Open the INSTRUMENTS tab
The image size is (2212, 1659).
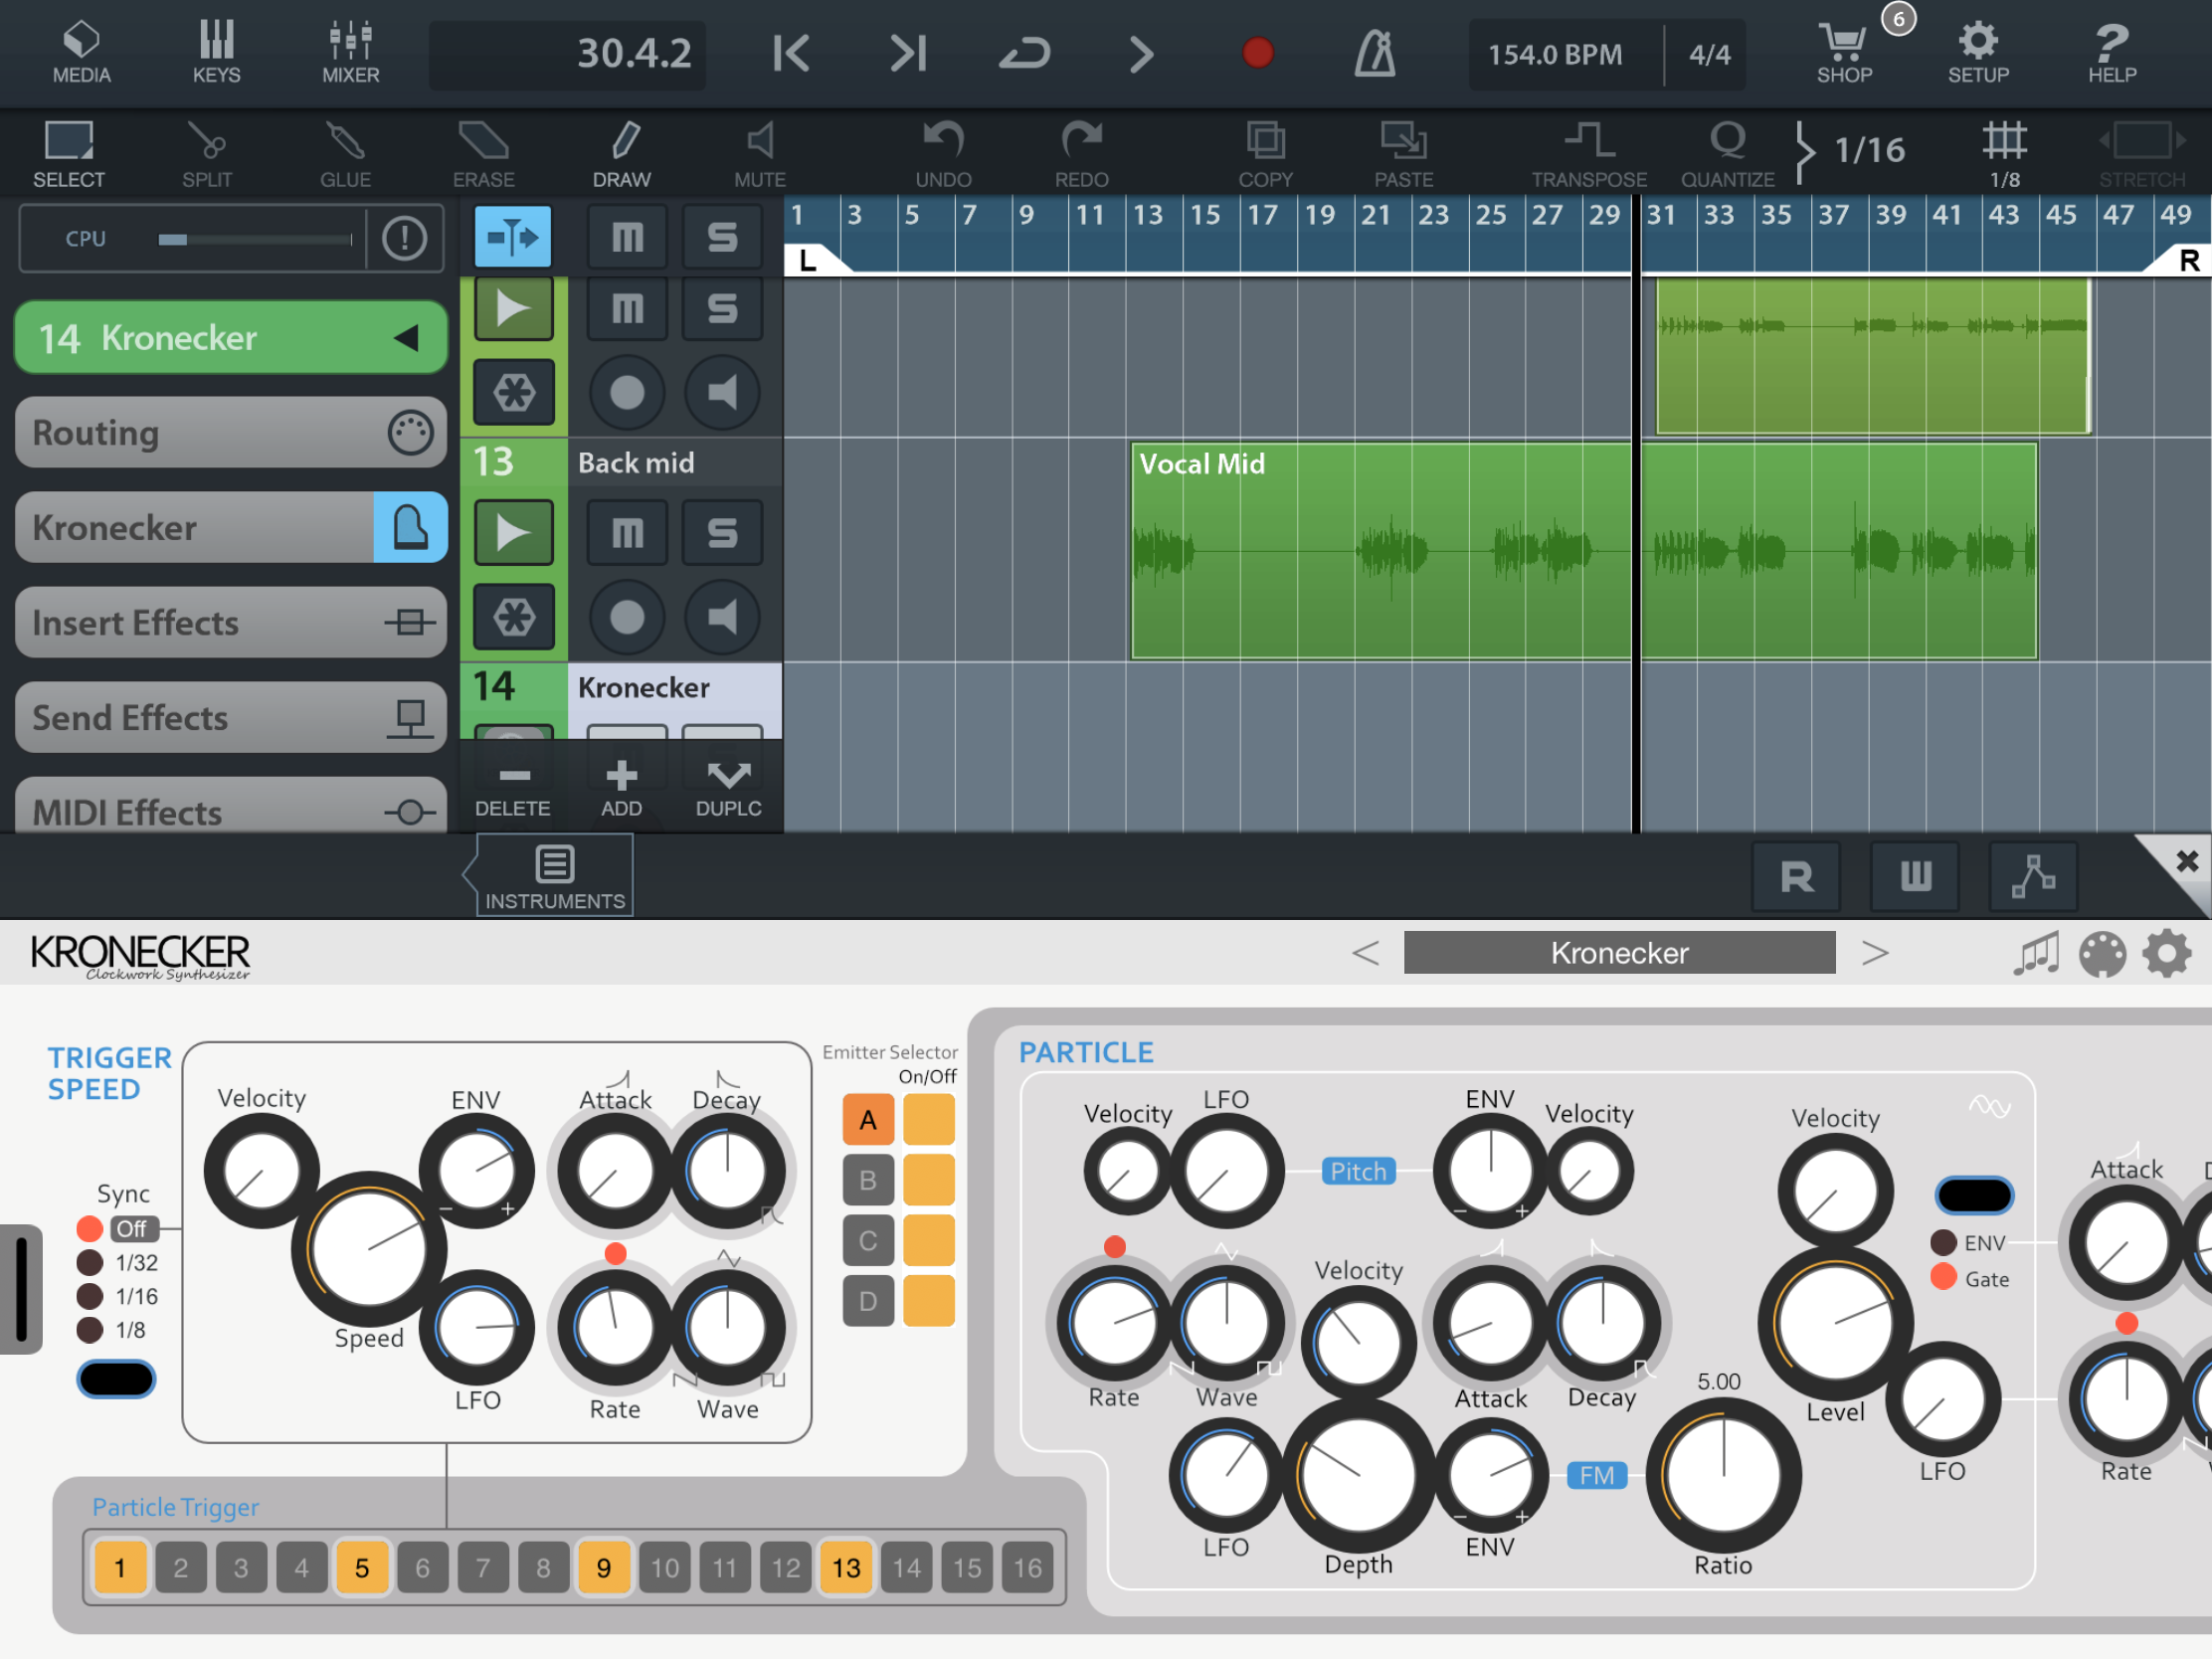coord(555,877)
